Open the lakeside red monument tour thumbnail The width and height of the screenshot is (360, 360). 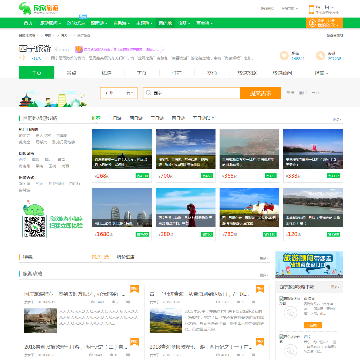click(x=313, y=149)
